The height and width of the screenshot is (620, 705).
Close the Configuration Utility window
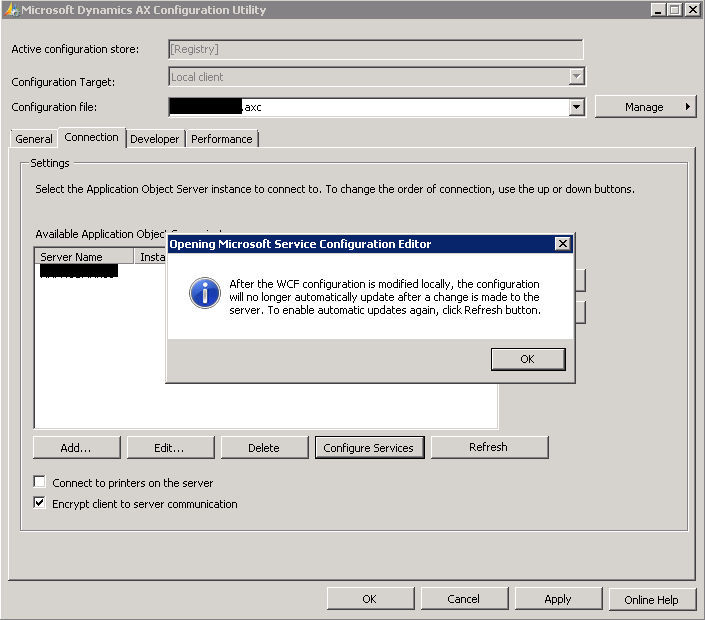coord(692,9)
